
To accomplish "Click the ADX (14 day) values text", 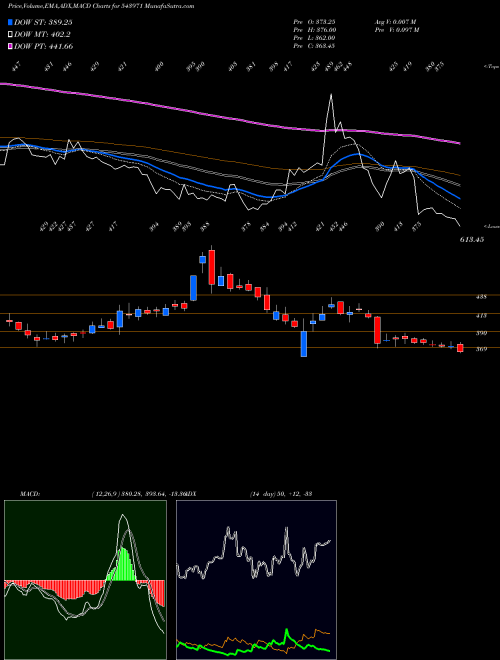I will coord(280,494).
